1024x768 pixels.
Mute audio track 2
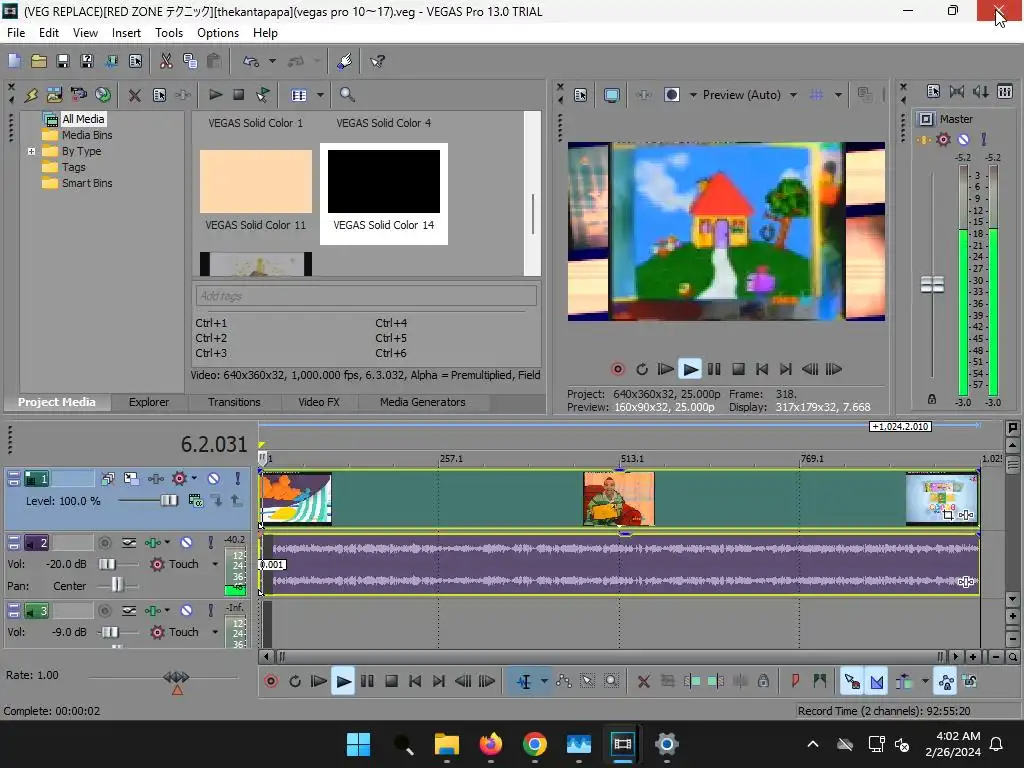[186, 542]
